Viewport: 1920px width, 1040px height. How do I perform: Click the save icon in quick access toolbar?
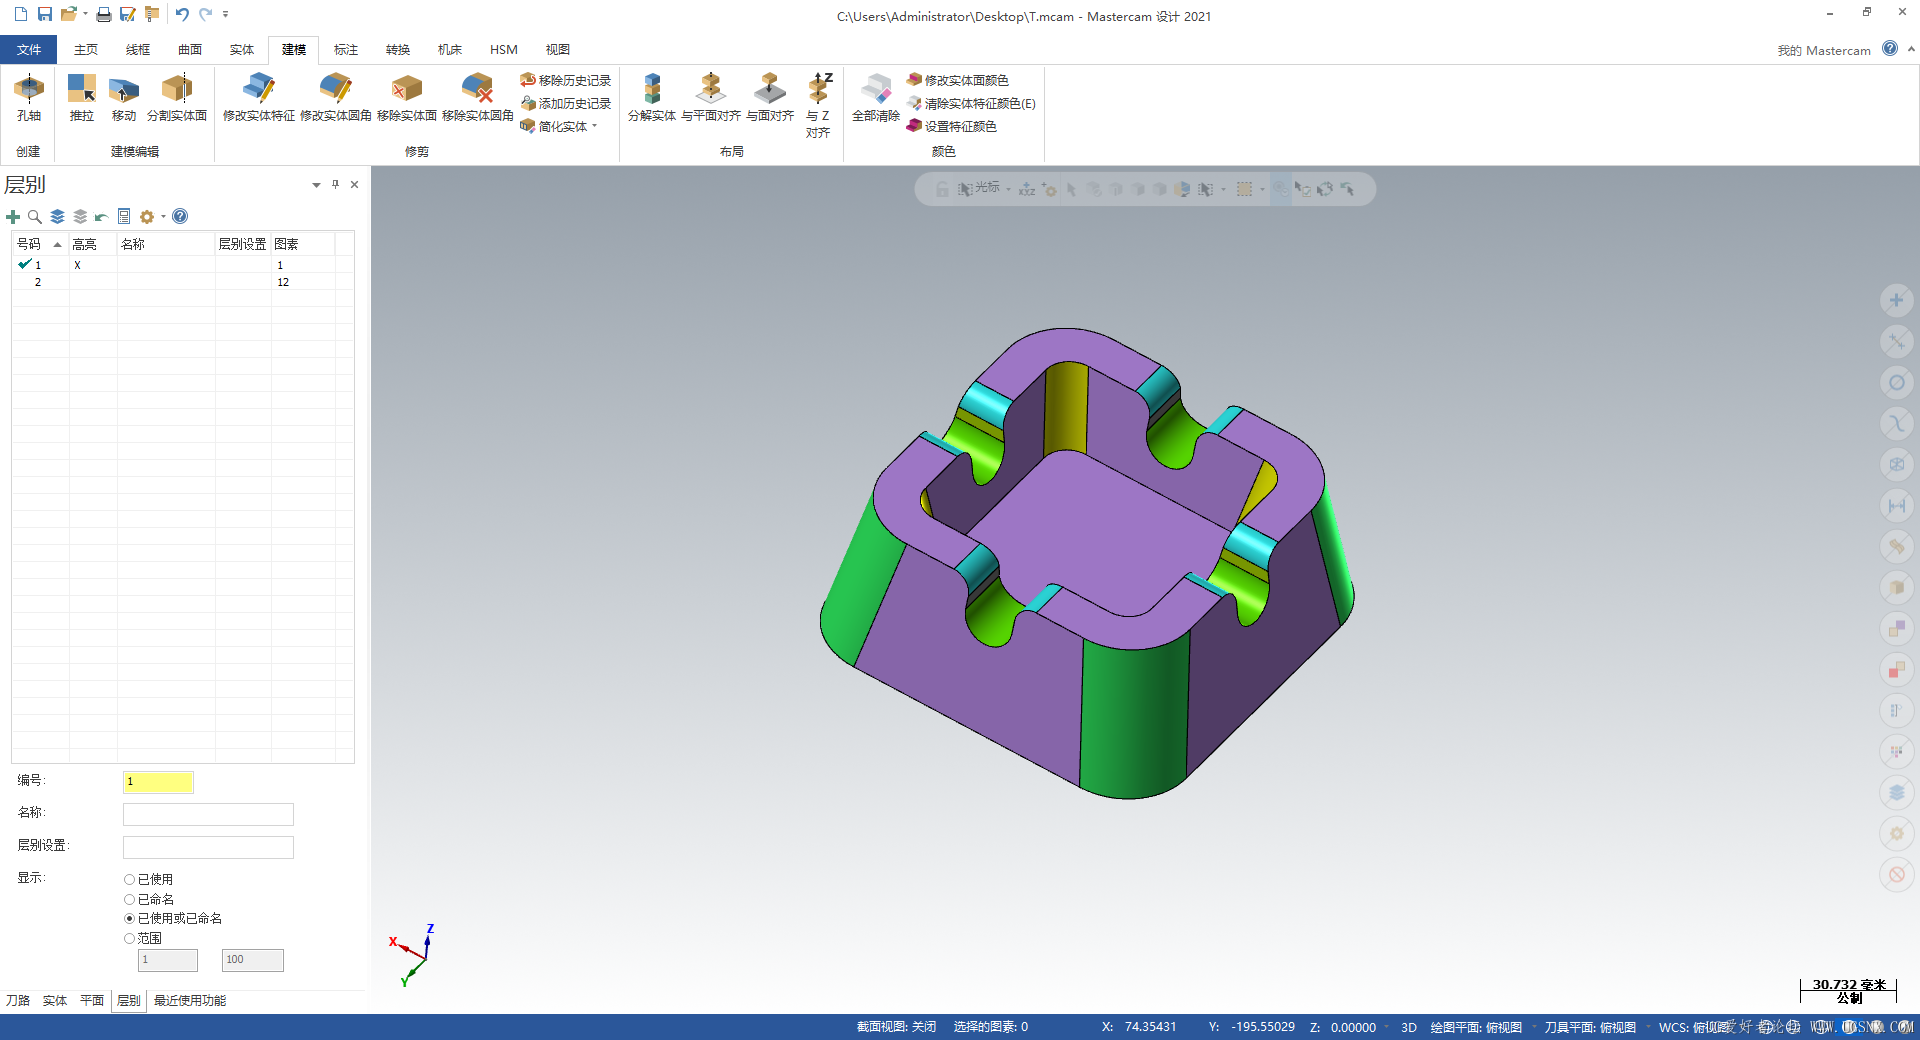click(45, 14)
